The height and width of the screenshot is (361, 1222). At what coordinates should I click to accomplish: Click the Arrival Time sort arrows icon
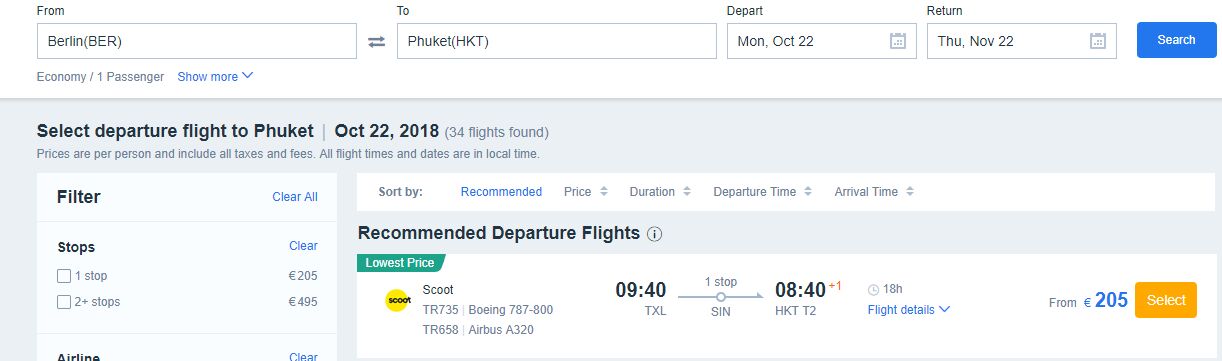[909, 192]
